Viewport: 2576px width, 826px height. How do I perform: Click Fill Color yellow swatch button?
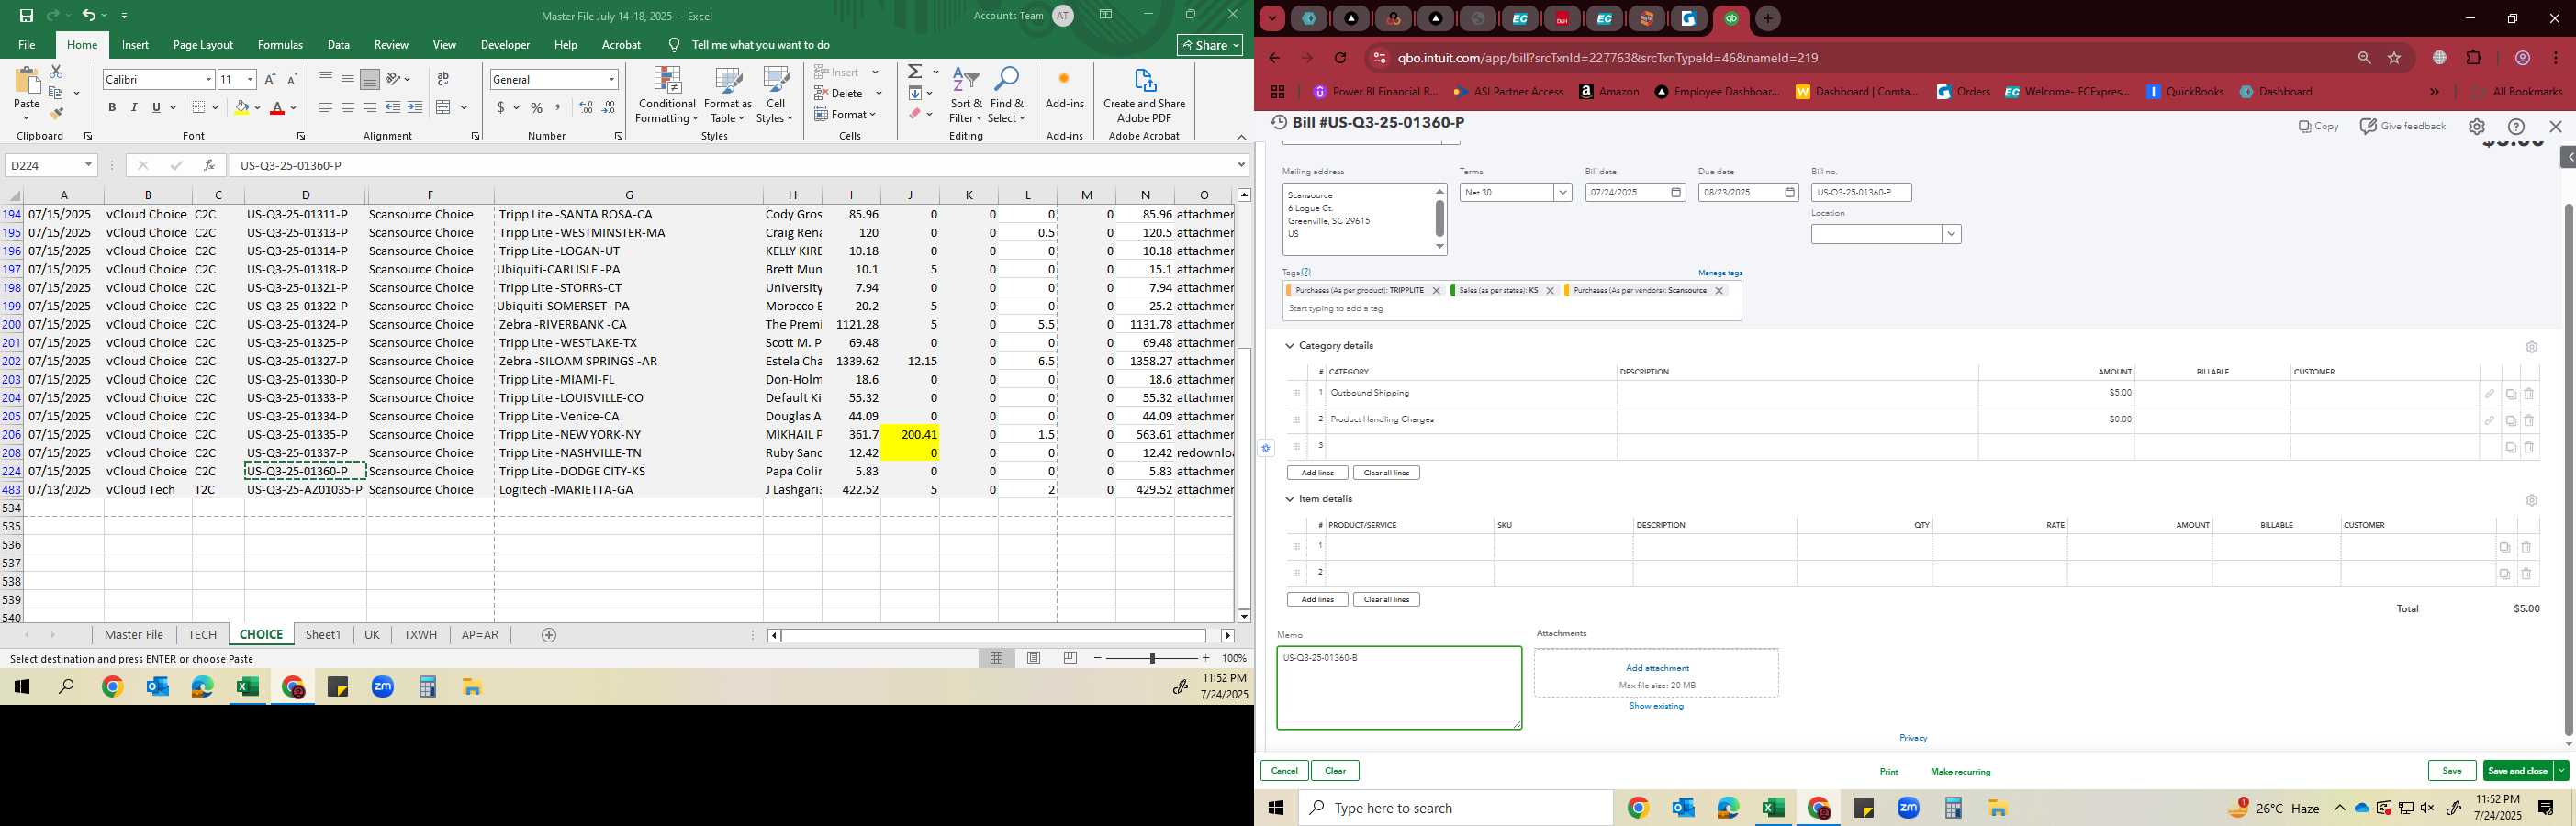coord(241,107)
